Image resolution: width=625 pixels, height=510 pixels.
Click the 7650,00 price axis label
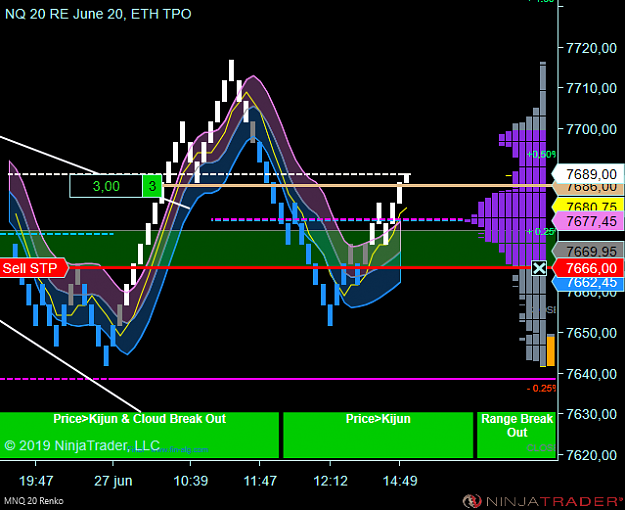coord(592,333)
